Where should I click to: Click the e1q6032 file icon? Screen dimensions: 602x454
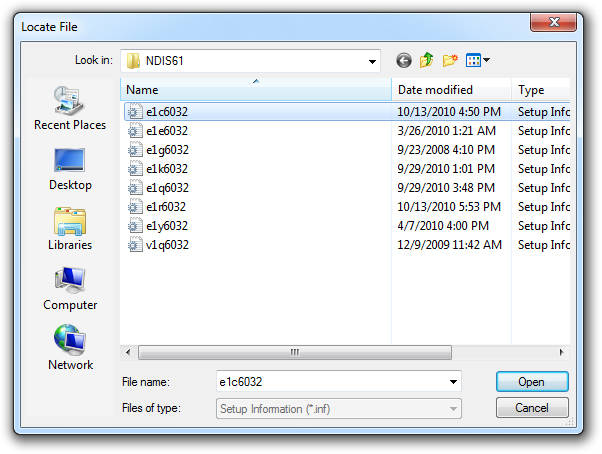pyautogui.click(x=134, y=188)
